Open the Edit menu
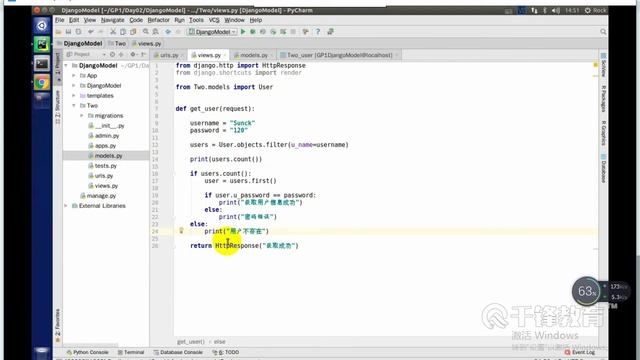Screen dimensions: 640x360 [x=74, y=20]
